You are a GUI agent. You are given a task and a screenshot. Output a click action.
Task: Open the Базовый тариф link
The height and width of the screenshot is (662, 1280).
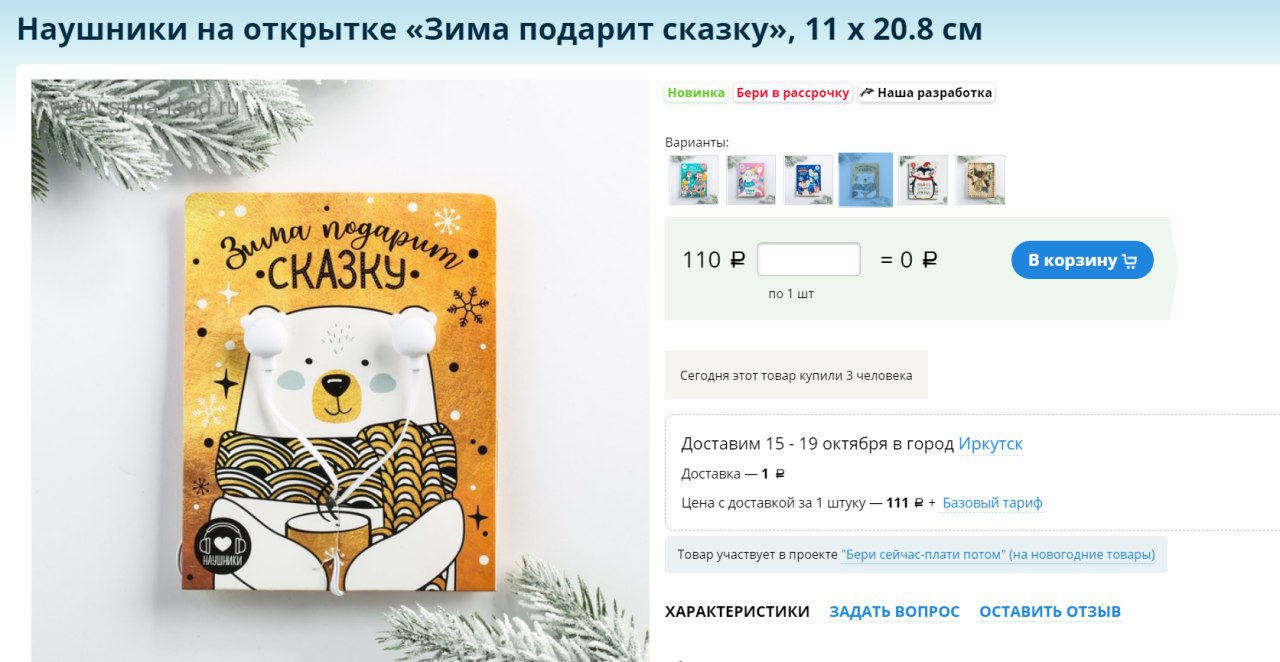992,503
